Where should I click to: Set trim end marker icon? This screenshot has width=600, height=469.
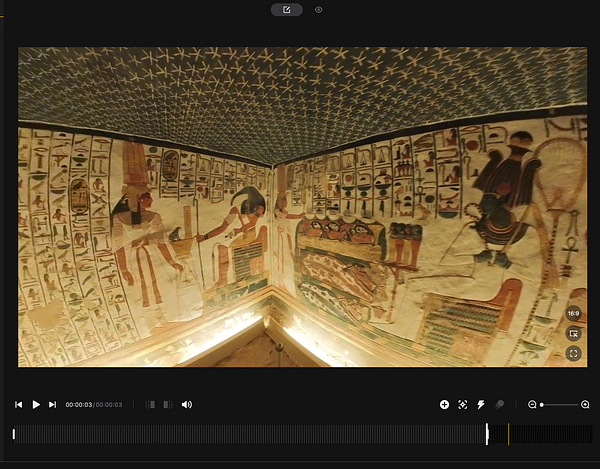[168, 404]
